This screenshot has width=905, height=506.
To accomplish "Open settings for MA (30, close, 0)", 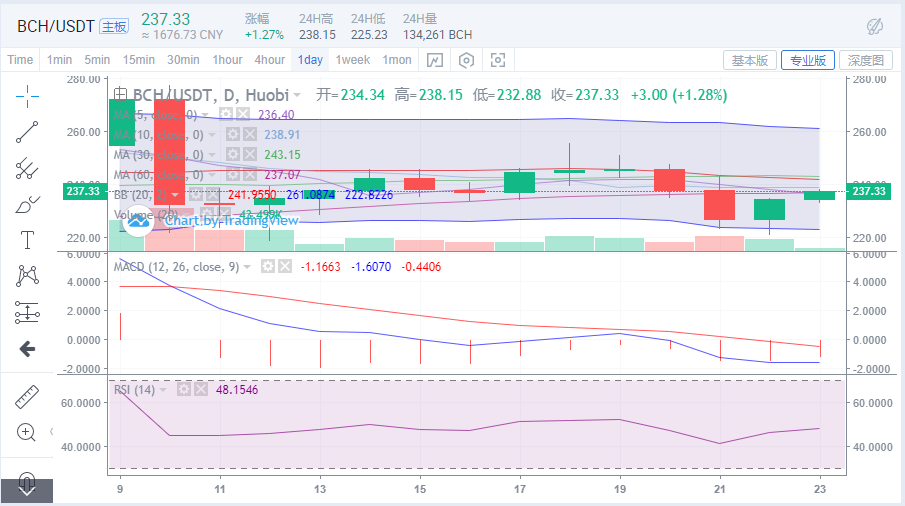I will point(232,155).
